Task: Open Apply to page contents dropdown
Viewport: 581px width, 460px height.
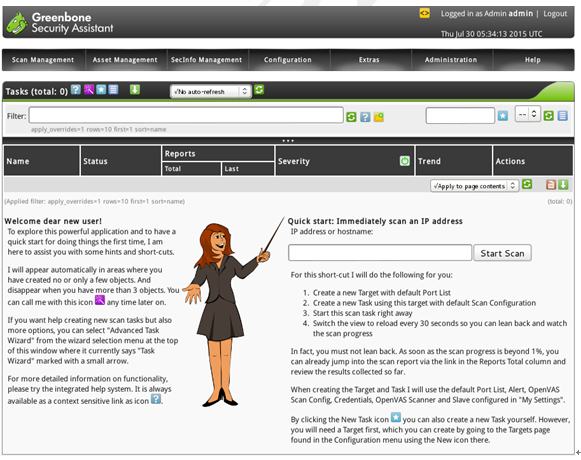Action: pos(474,186)
